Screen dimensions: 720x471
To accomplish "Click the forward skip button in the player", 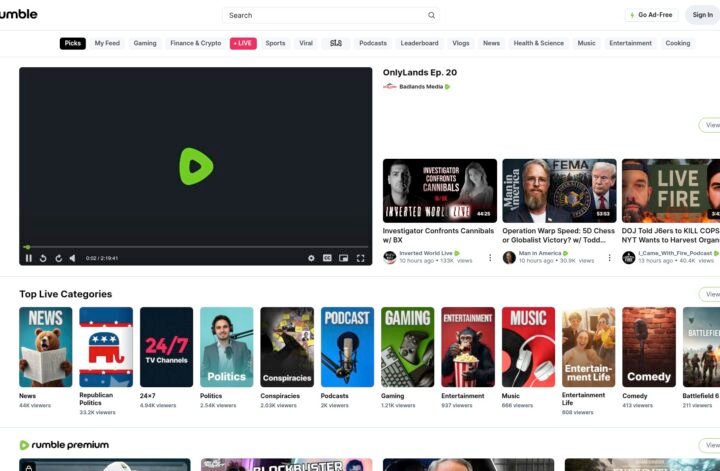I will (59, 258).
